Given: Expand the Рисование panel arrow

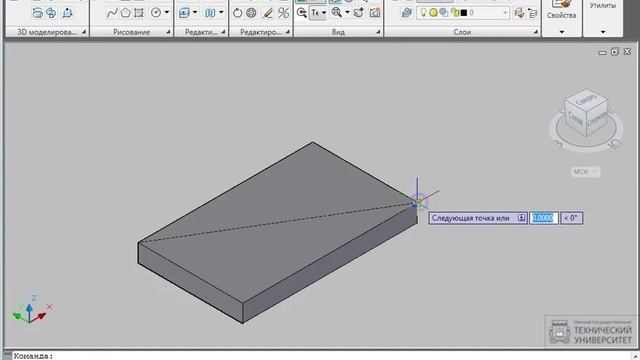Looking at the screenshot, I should (168, 32).
